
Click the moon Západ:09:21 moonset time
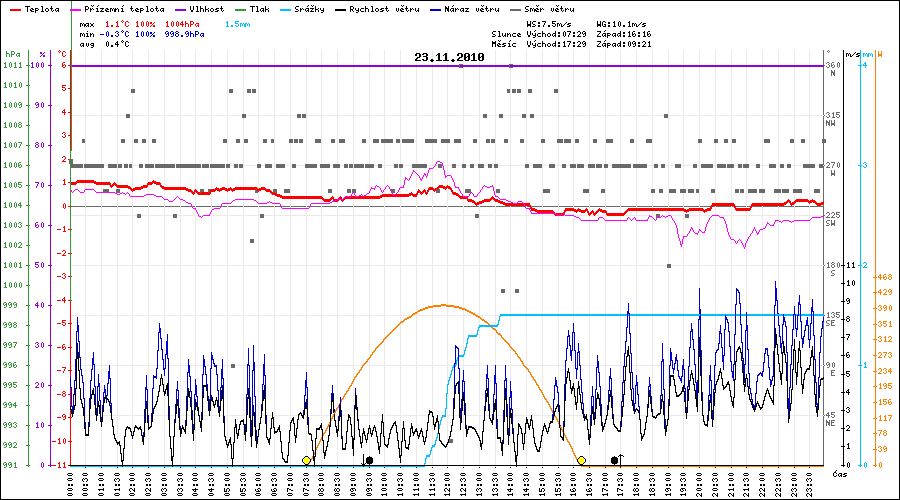click(x=624, y=44)
